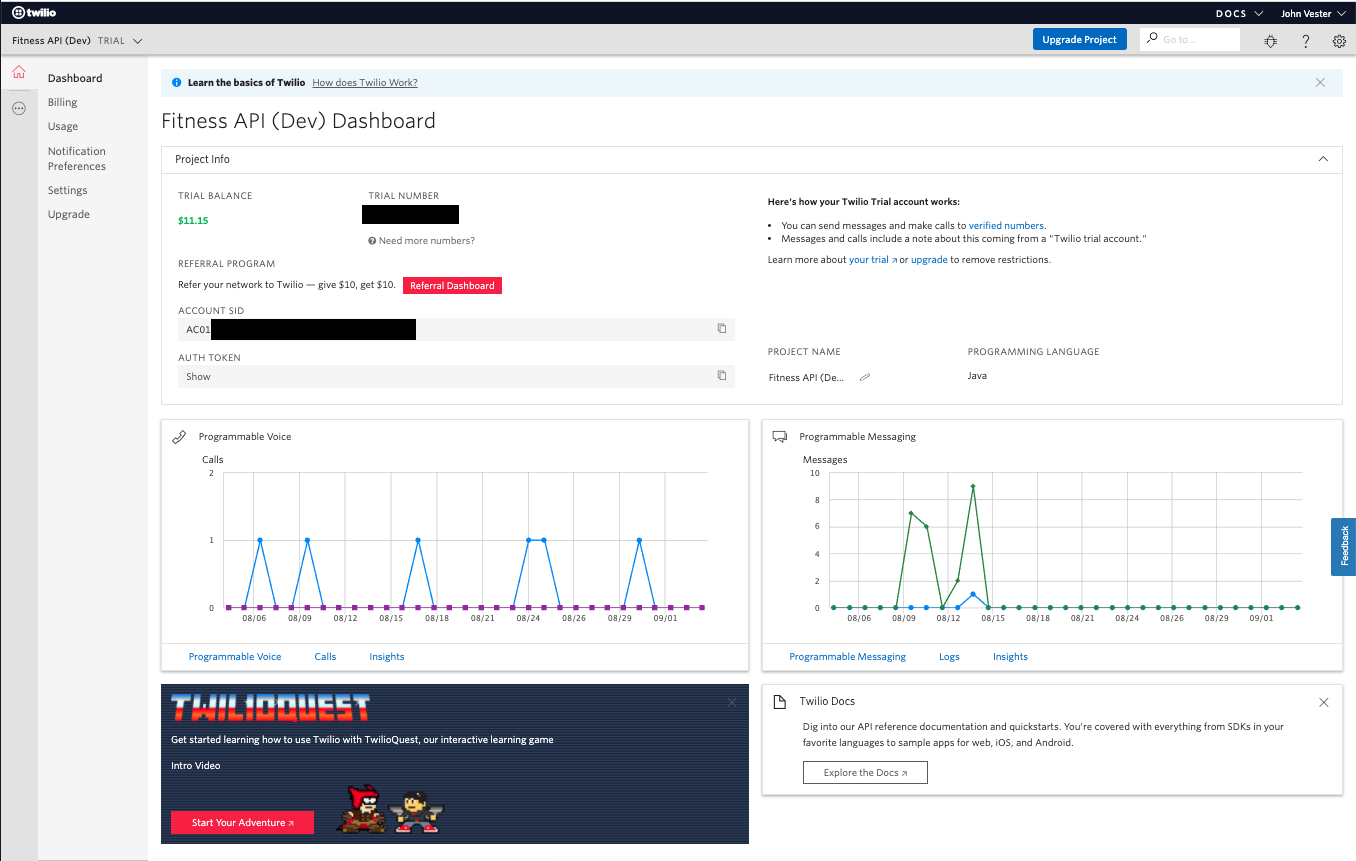The image size is (1356, 861).
Task: Click the search magnifier icon
Action: 1153,39
